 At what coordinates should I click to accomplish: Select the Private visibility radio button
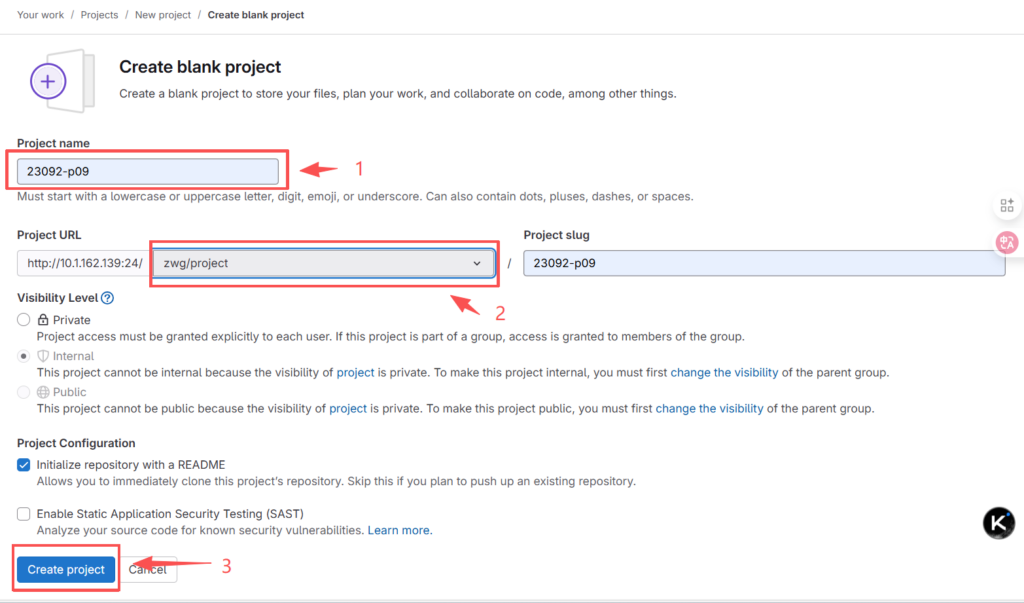pos(24,320)
